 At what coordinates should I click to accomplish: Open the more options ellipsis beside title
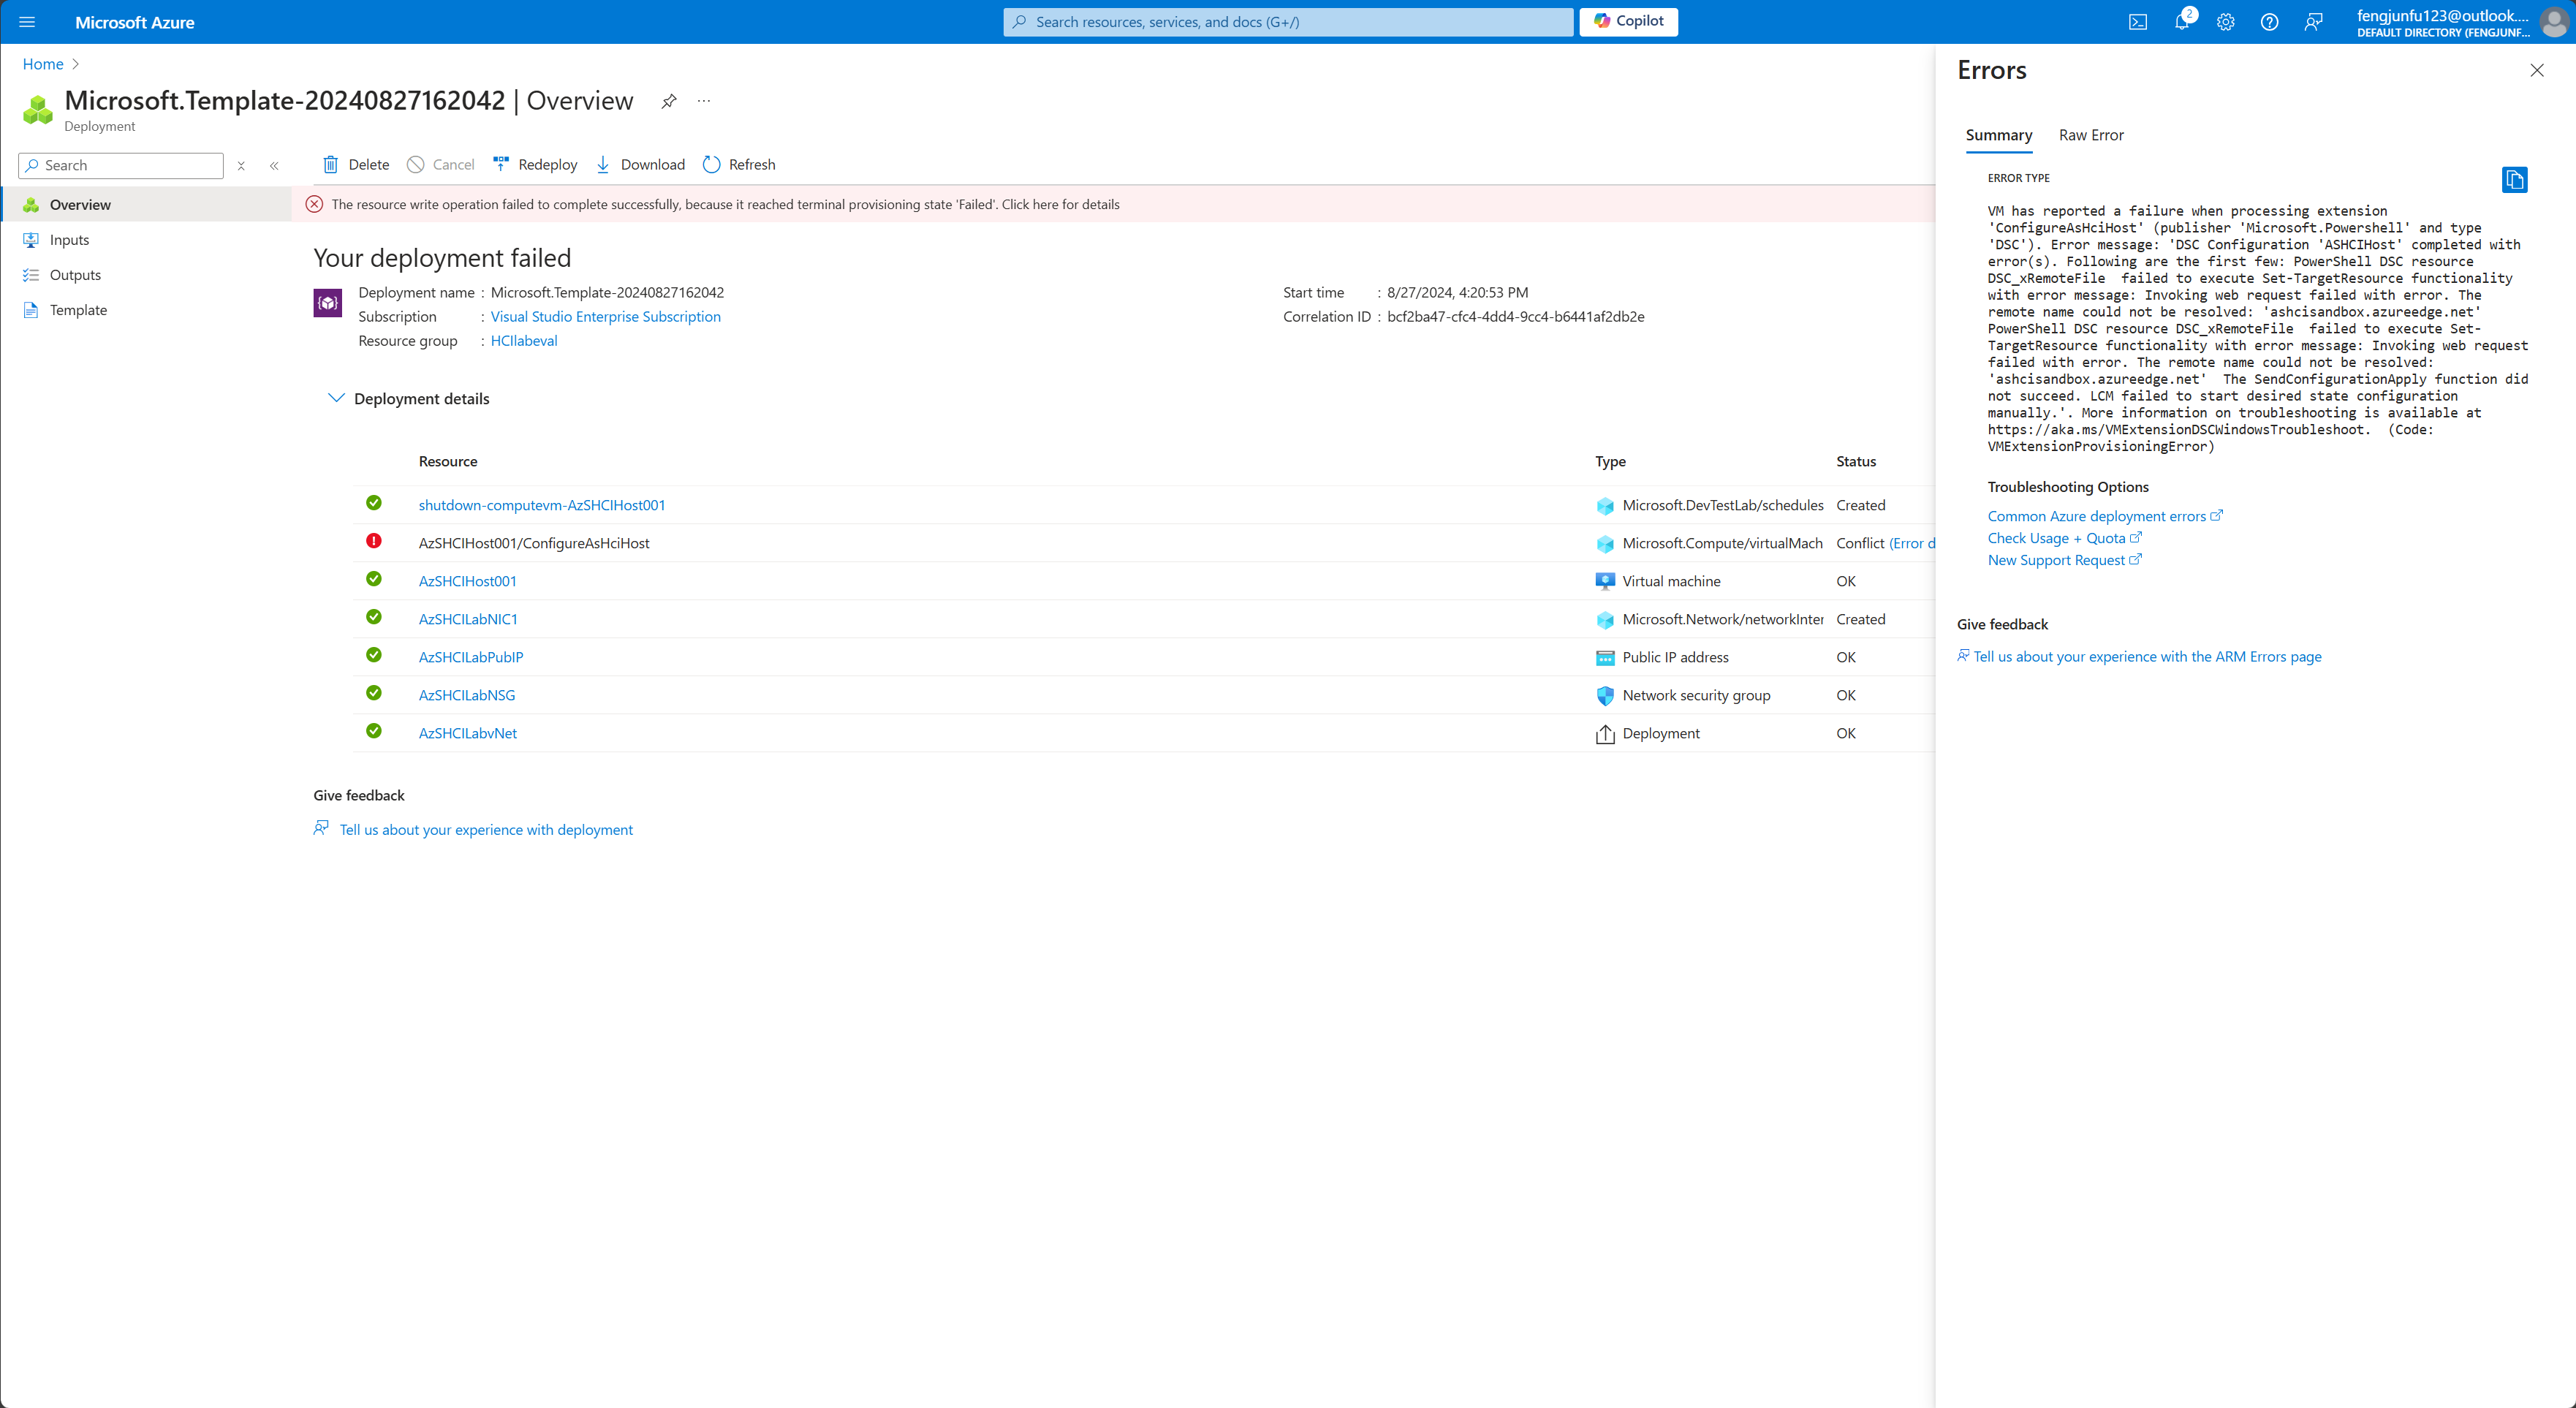pos(704,101)
